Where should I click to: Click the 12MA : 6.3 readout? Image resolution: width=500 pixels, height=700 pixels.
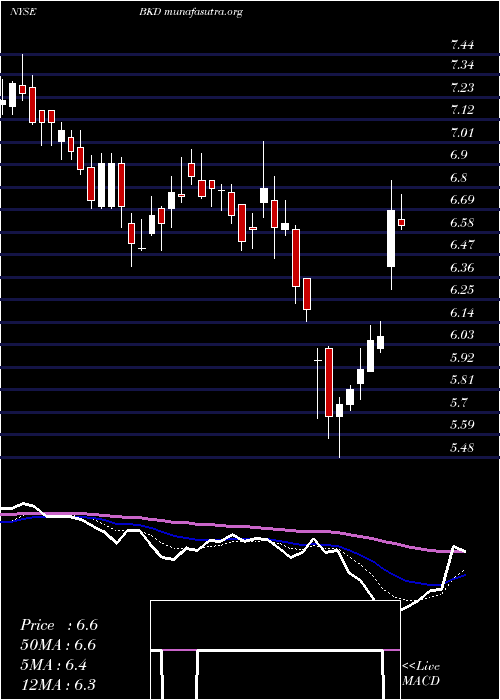[58, 685]
